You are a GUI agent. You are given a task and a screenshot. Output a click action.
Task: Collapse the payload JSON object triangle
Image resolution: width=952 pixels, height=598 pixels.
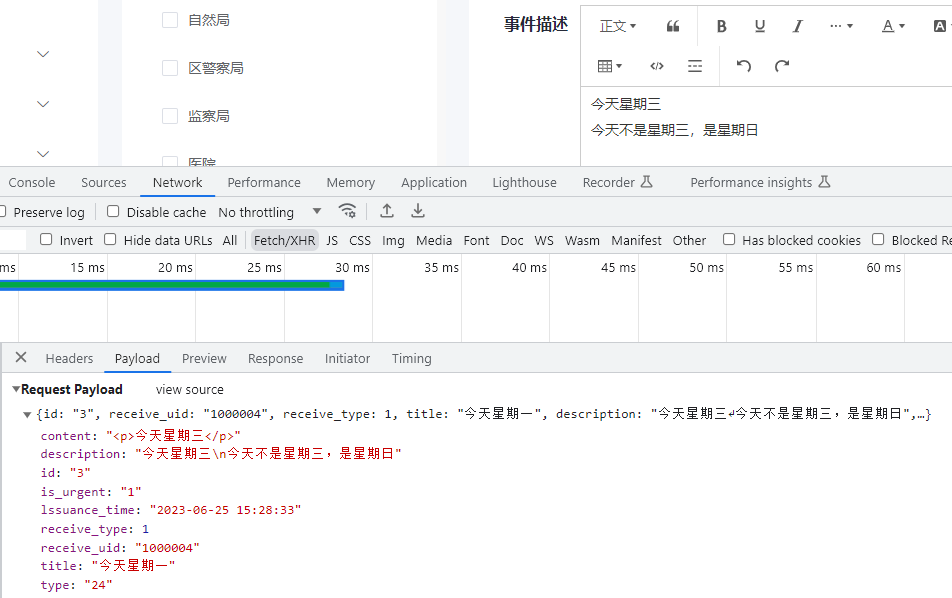pyautogui.click(x=27, y=415)
